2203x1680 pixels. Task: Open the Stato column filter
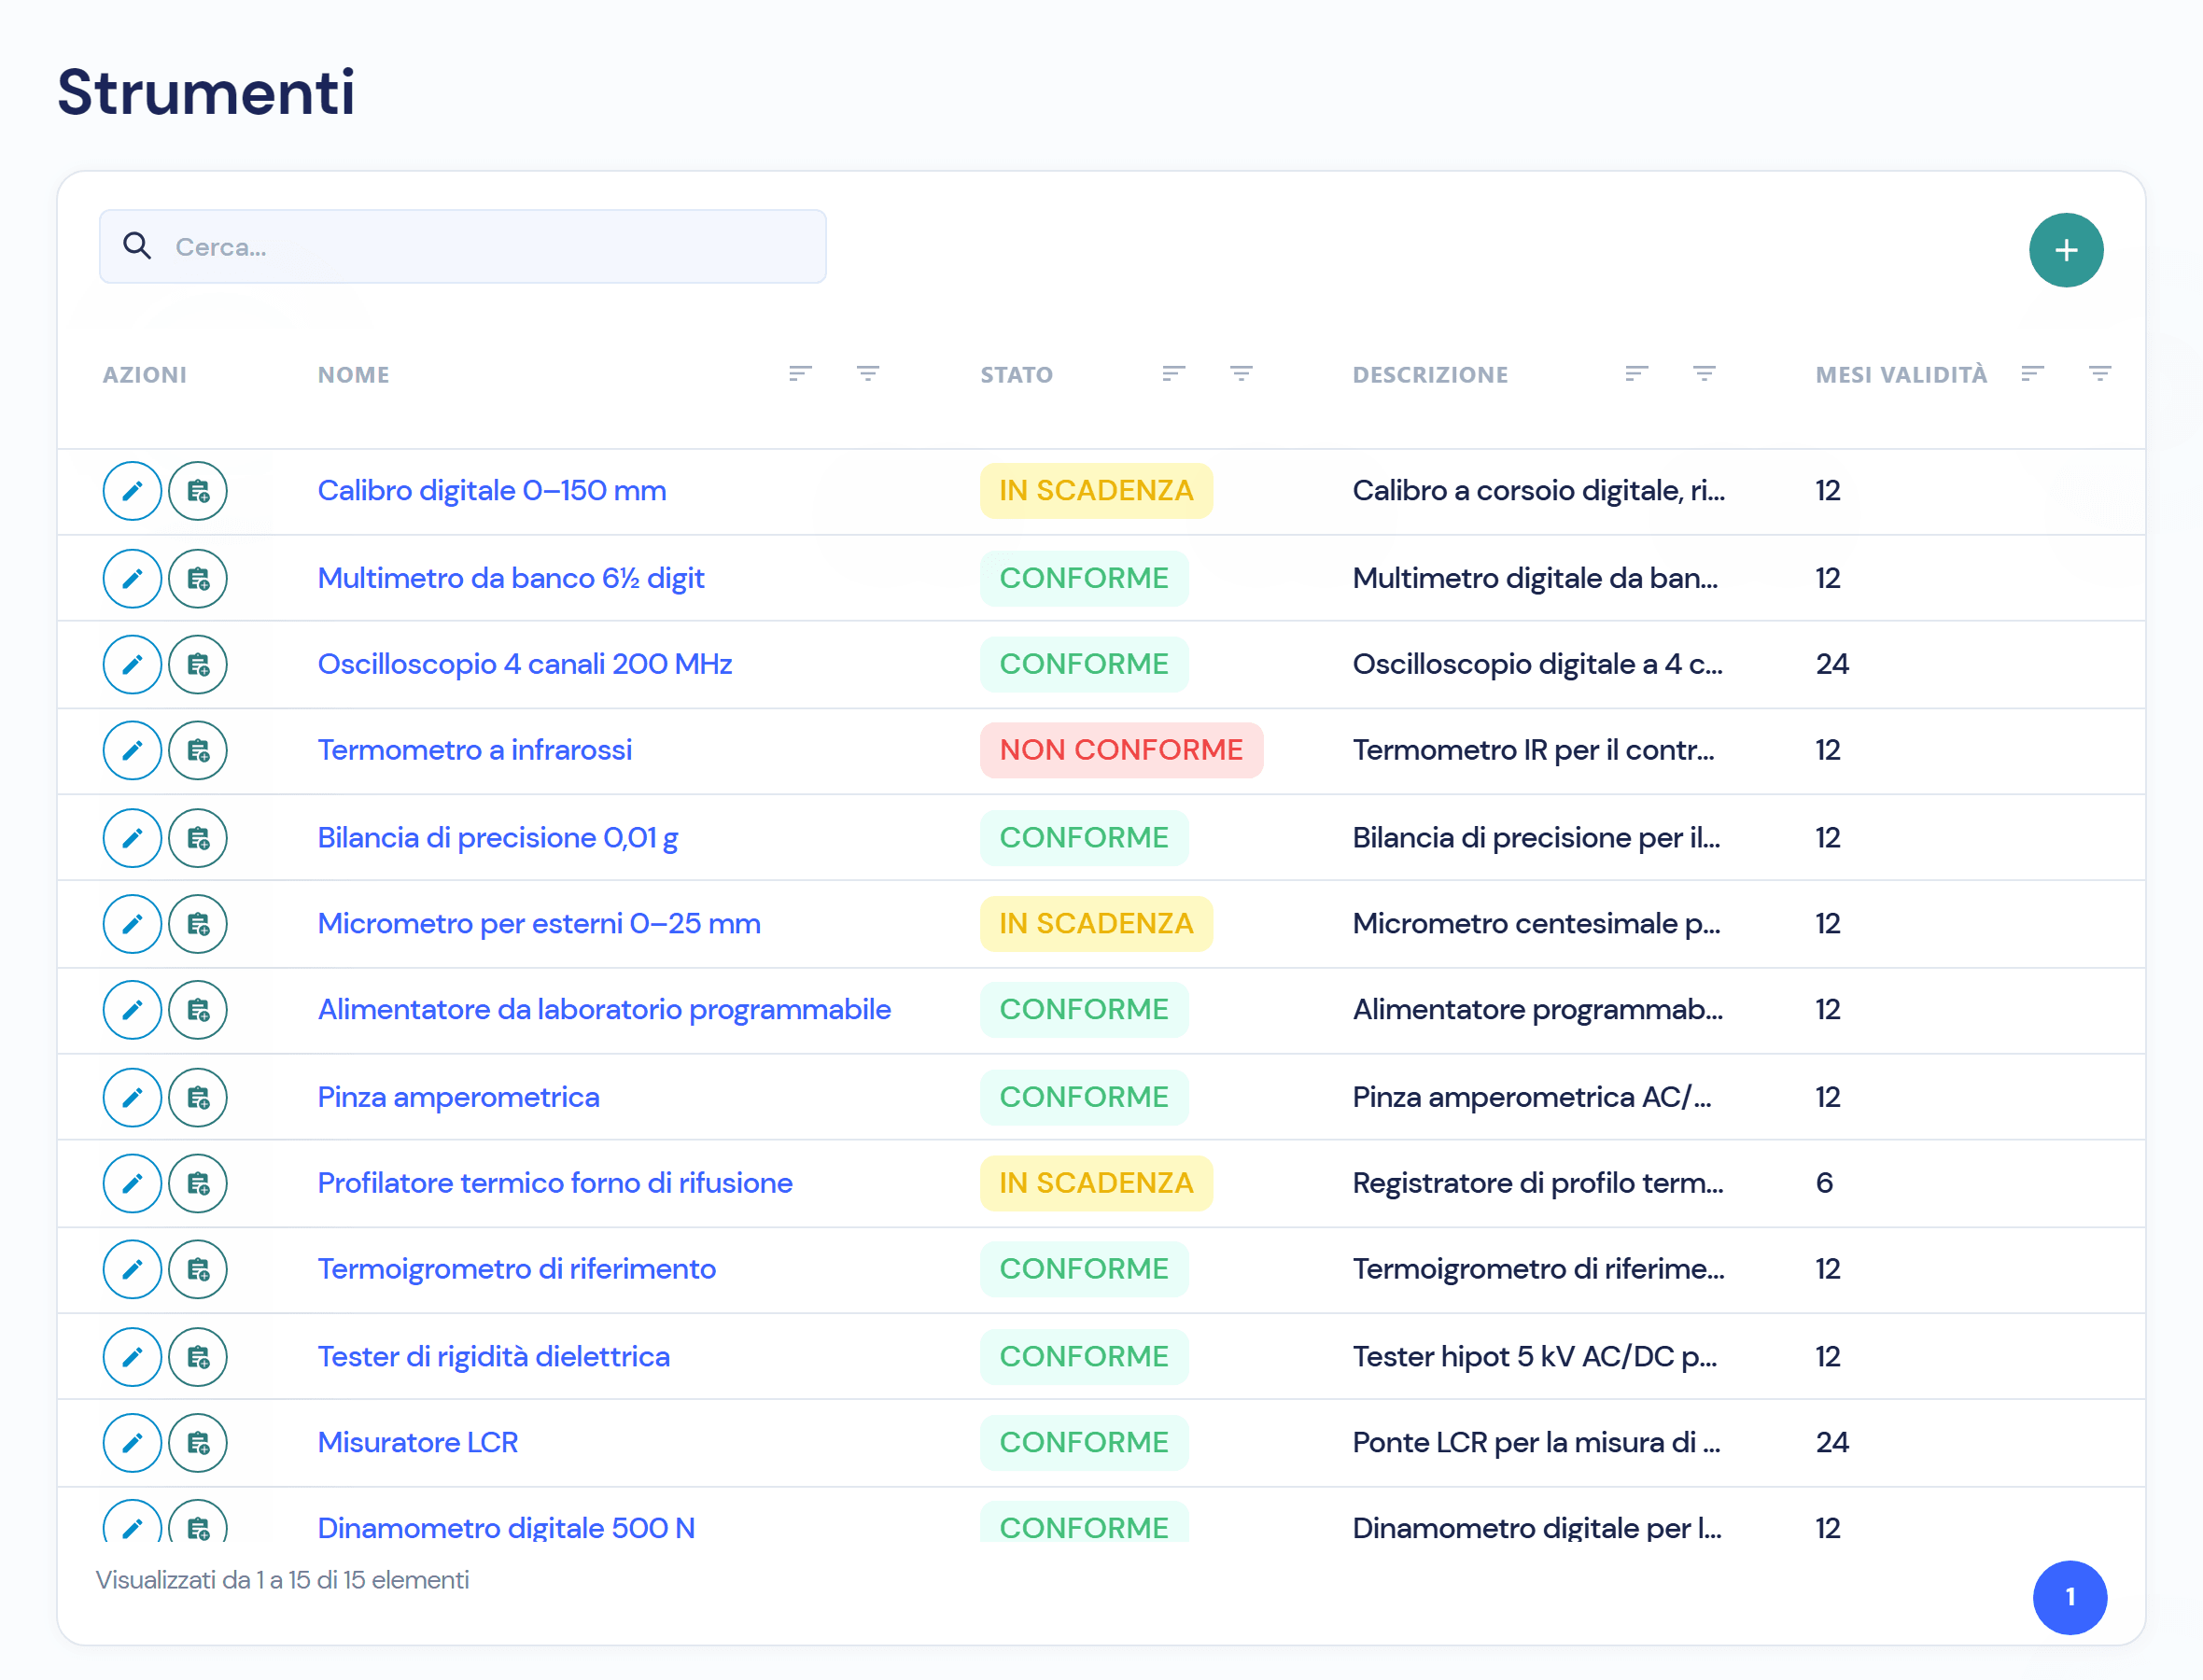[x=1241, y=374]
